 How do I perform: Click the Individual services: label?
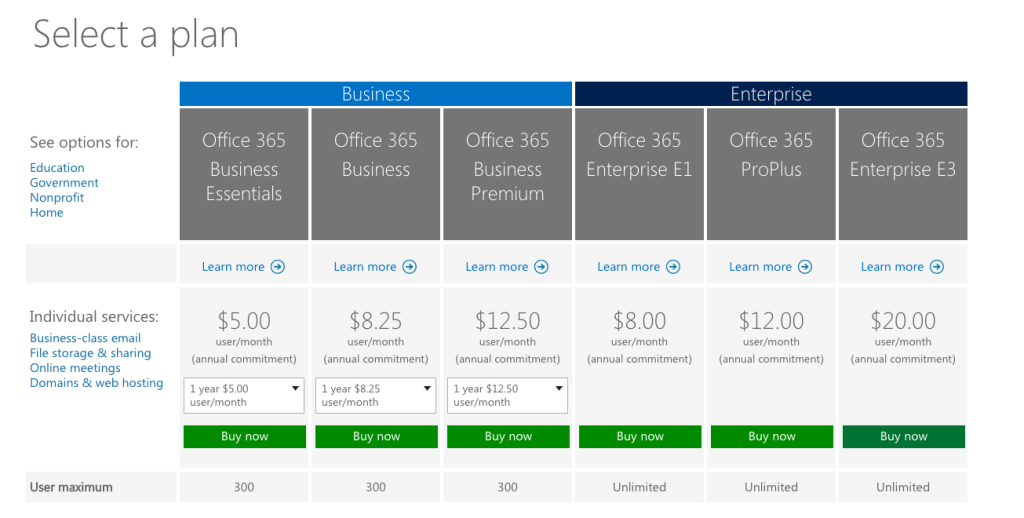94,317
